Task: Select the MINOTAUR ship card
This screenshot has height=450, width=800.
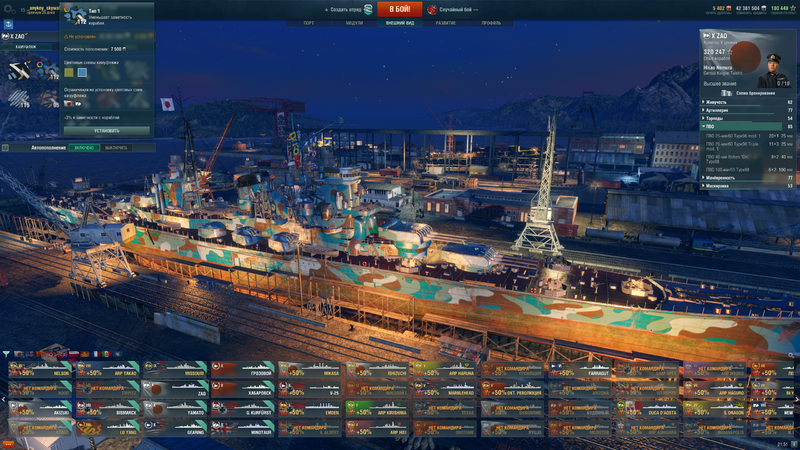Action: click(242, 428)
